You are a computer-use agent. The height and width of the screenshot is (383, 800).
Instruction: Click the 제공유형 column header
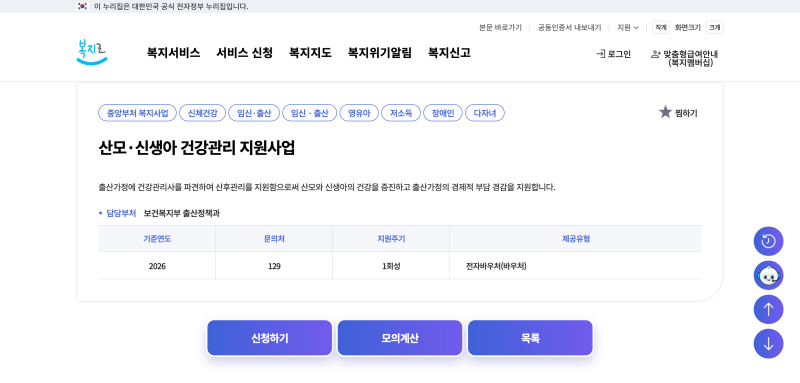pos(576,239)
